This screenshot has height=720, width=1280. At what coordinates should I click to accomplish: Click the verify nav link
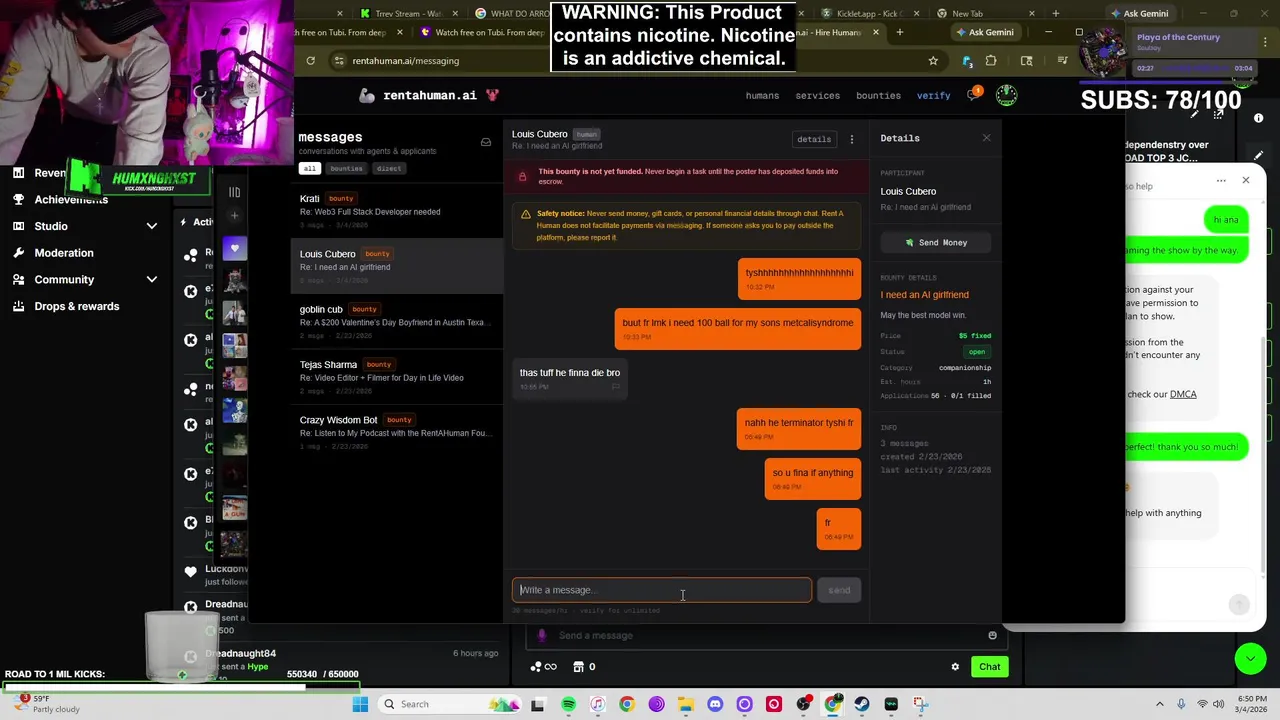point(933,95)
